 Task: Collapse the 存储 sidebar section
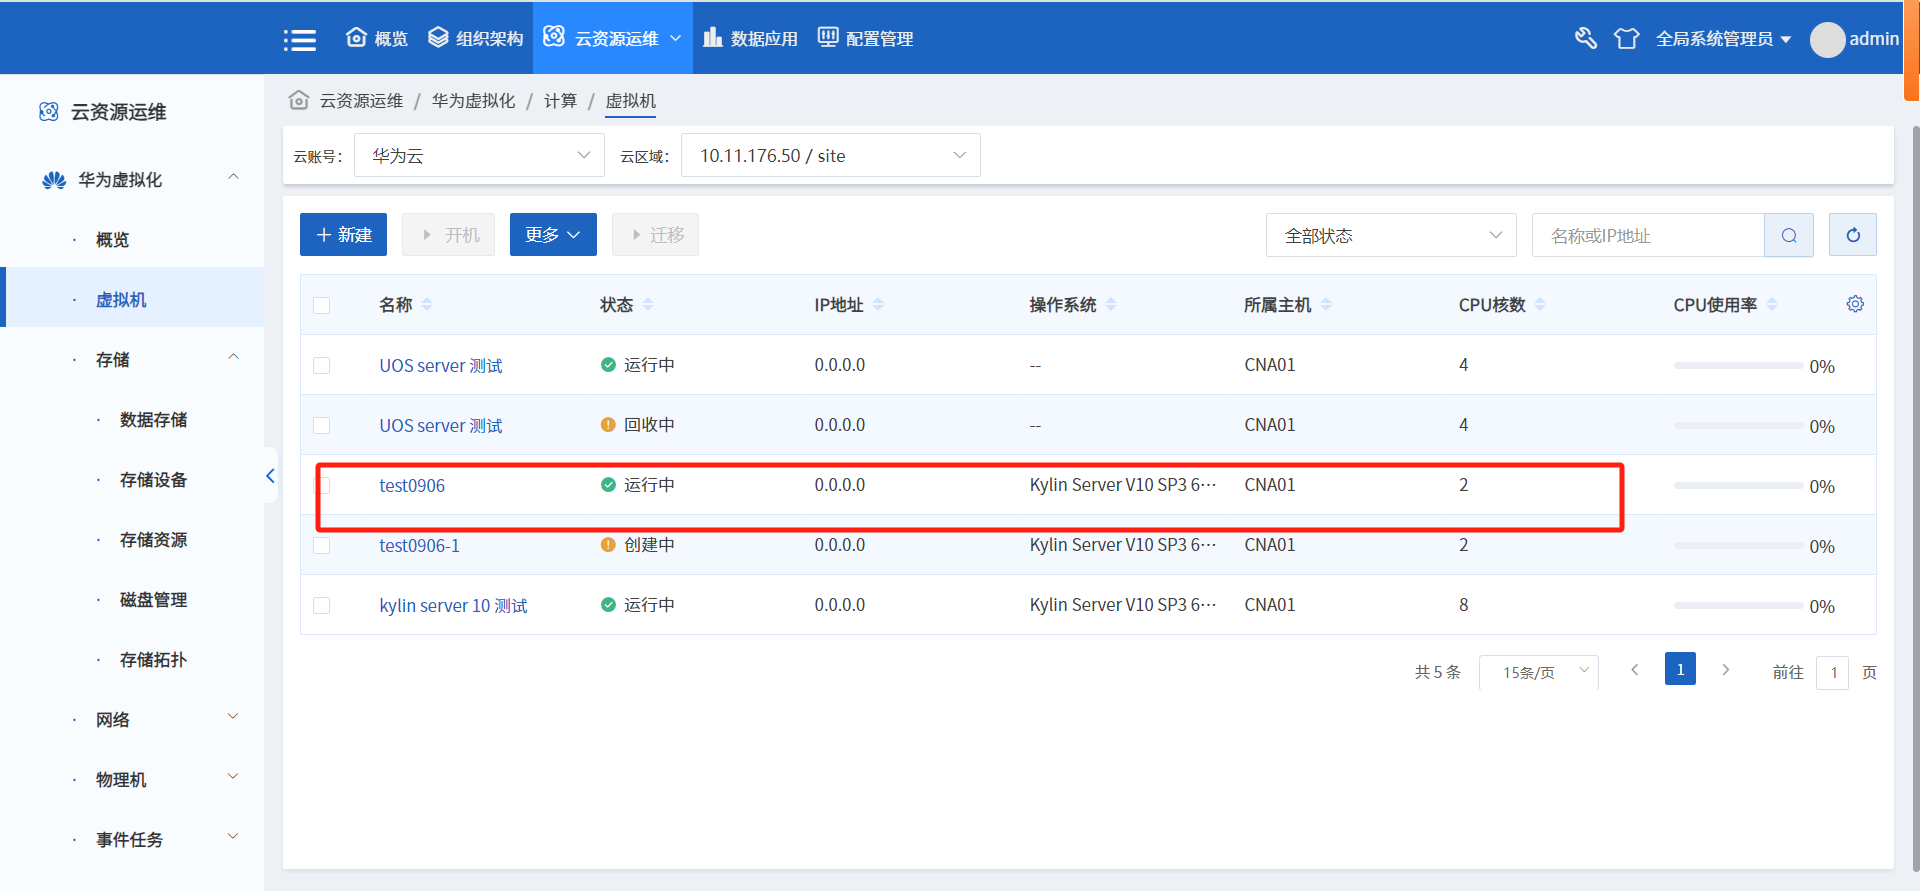(x=233, y=357)
